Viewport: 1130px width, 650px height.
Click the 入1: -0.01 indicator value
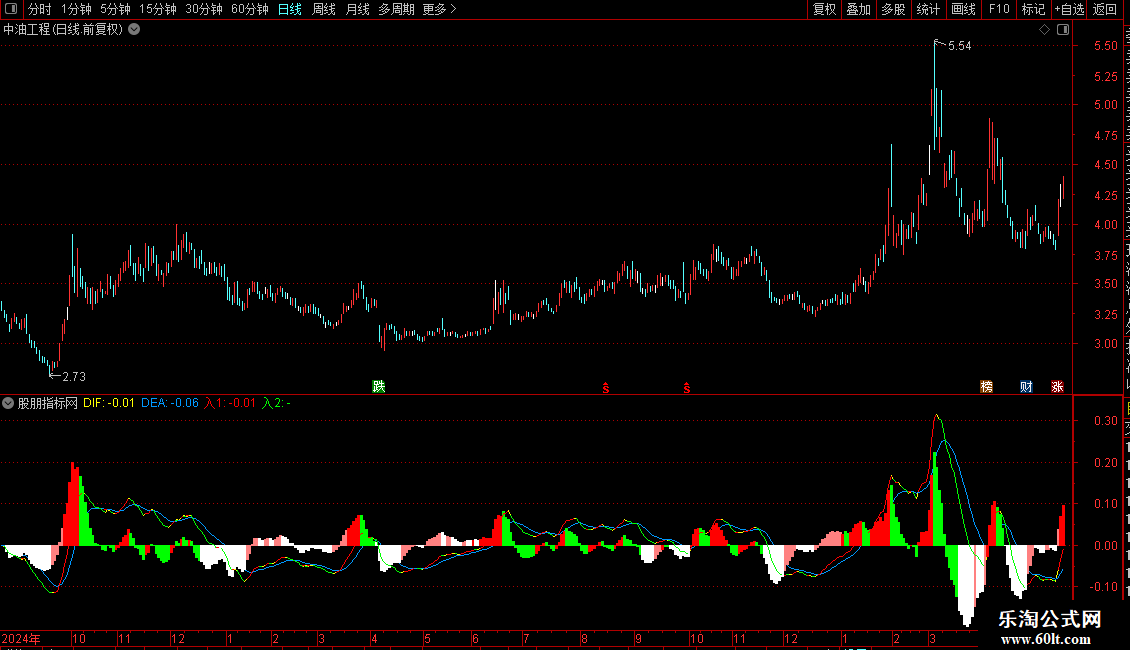(230, 403)
